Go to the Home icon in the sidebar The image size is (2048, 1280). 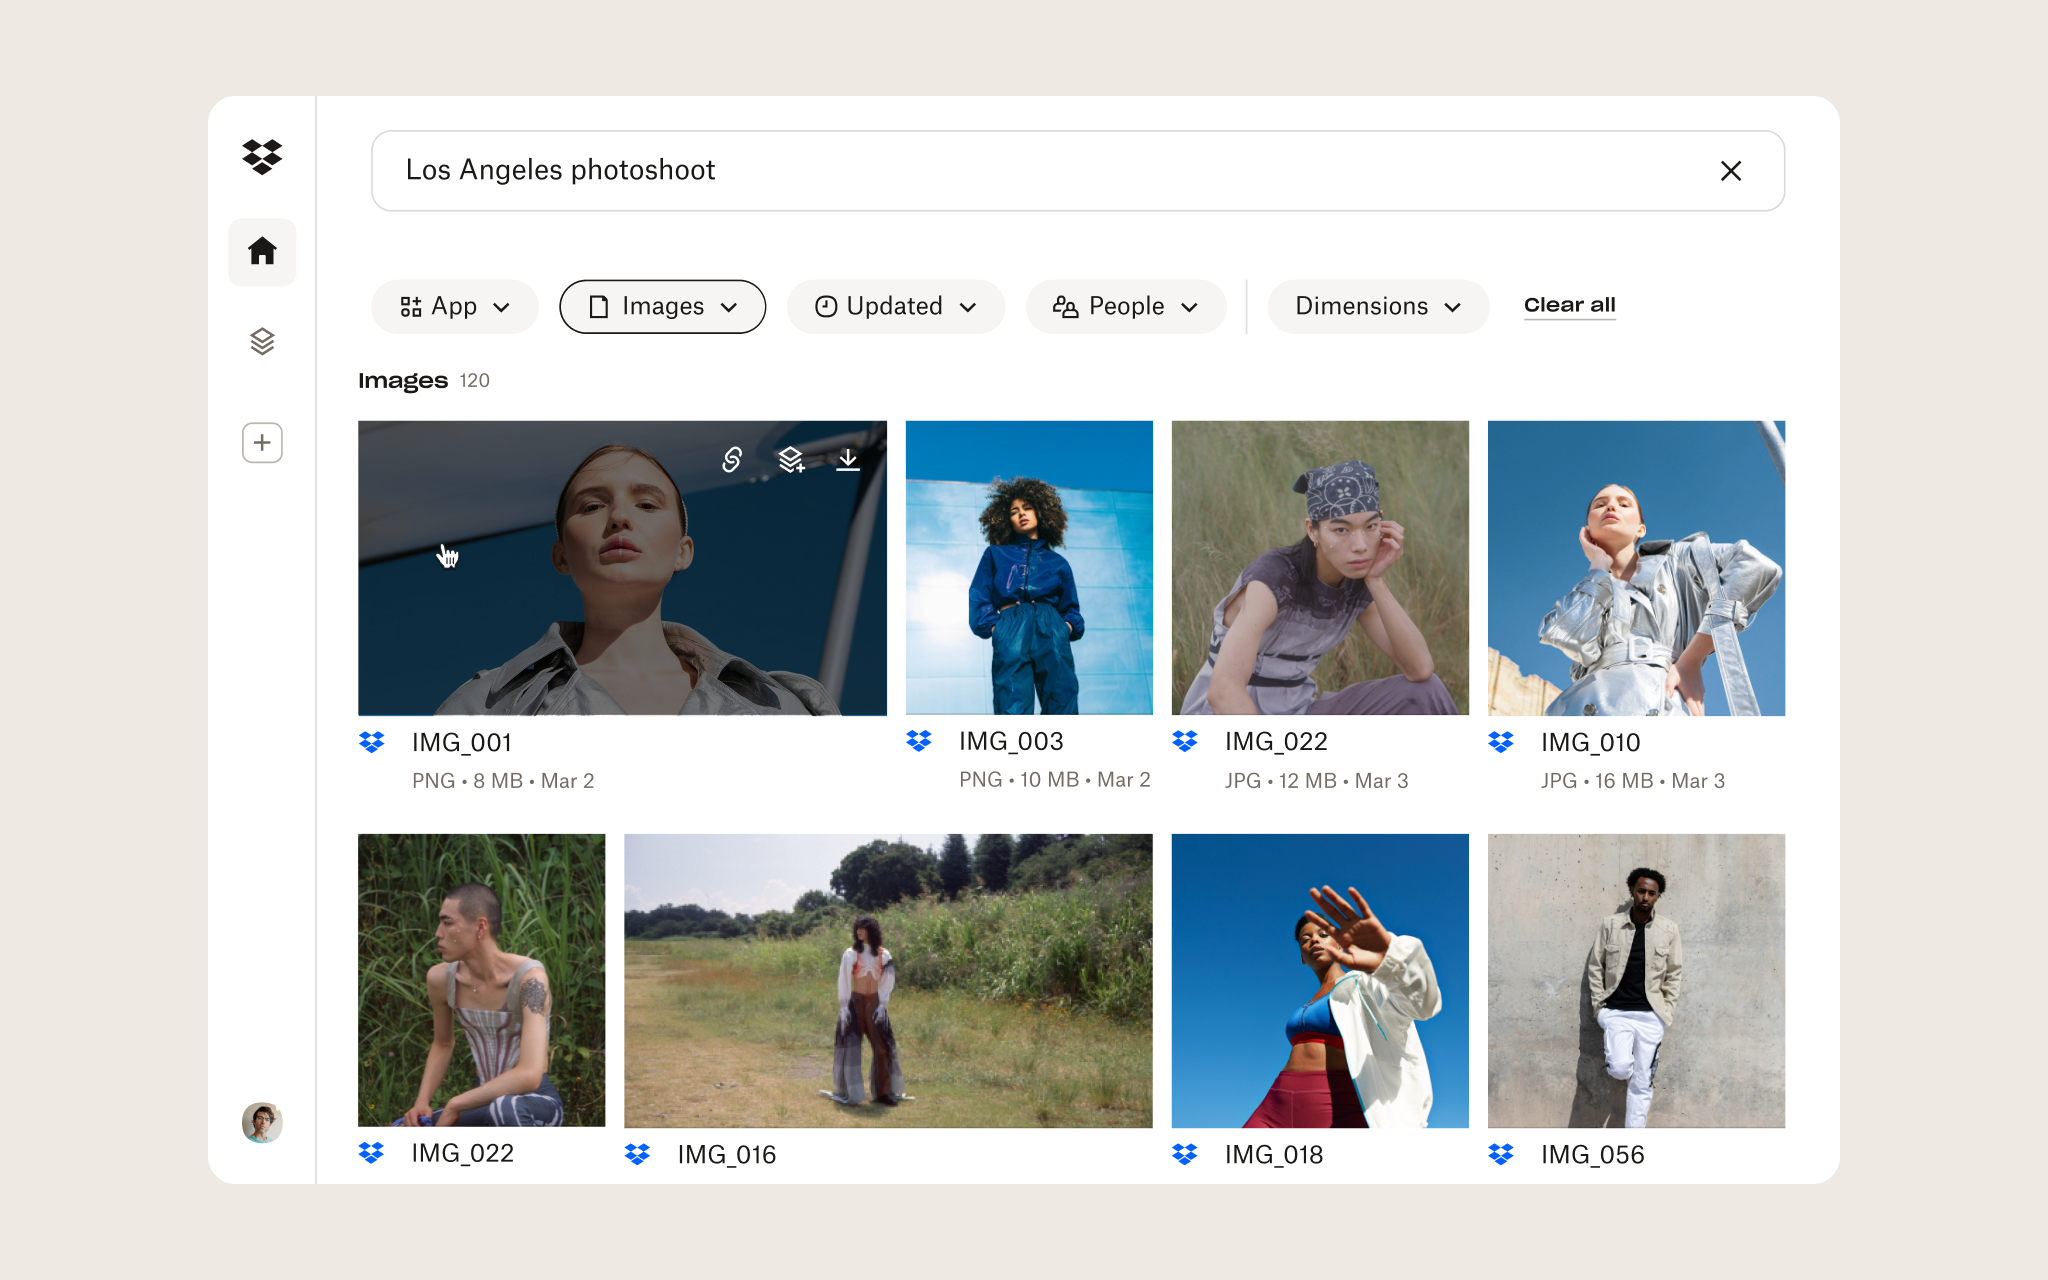[x=262, y=251]
